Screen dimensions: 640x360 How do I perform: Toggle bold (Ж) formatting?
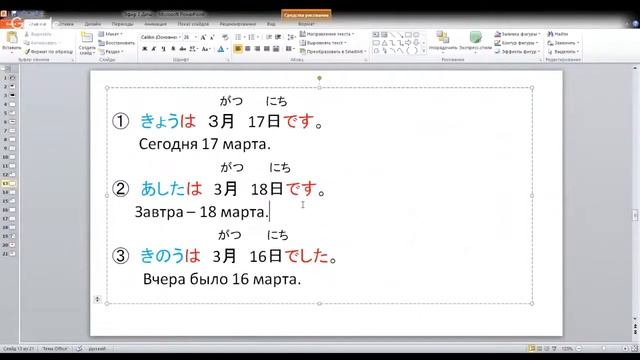(x=144, y=49)
